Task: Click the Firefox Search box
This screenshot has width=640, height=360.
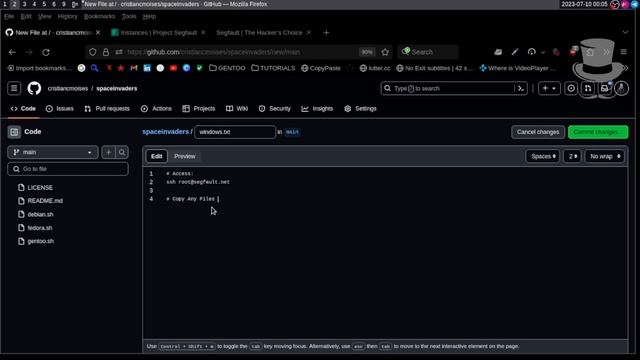Action: point(428,52)
